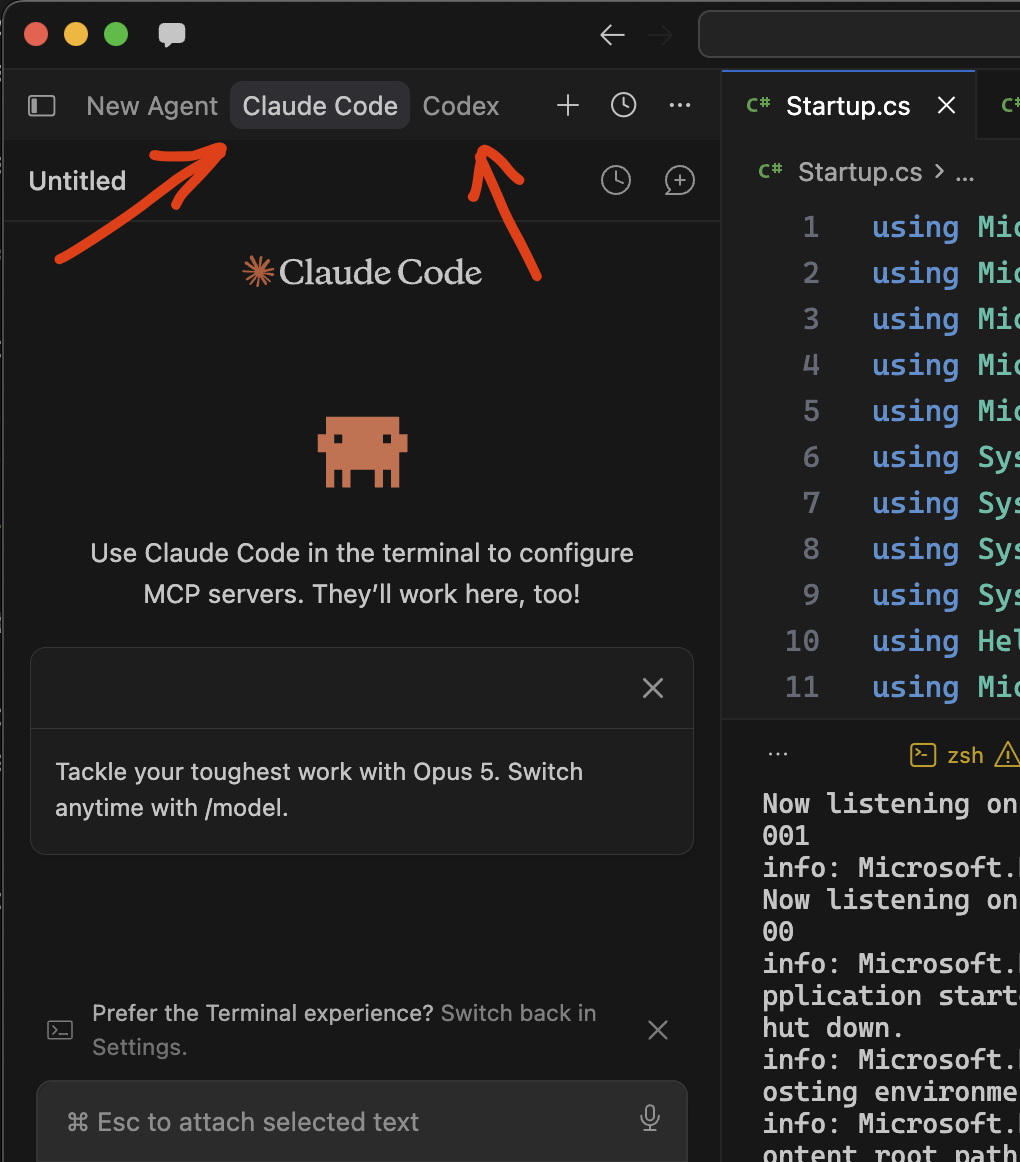Open chat history clock beside Untitled
This screenshot has height=1162, width=1020.
click(x=615, y=180)
